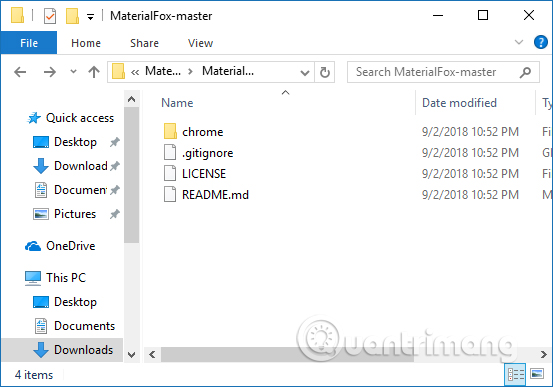Open pinned Desktop under Quick access
The width and height of the screenshot is (553, 387).
tap(75, 142)
